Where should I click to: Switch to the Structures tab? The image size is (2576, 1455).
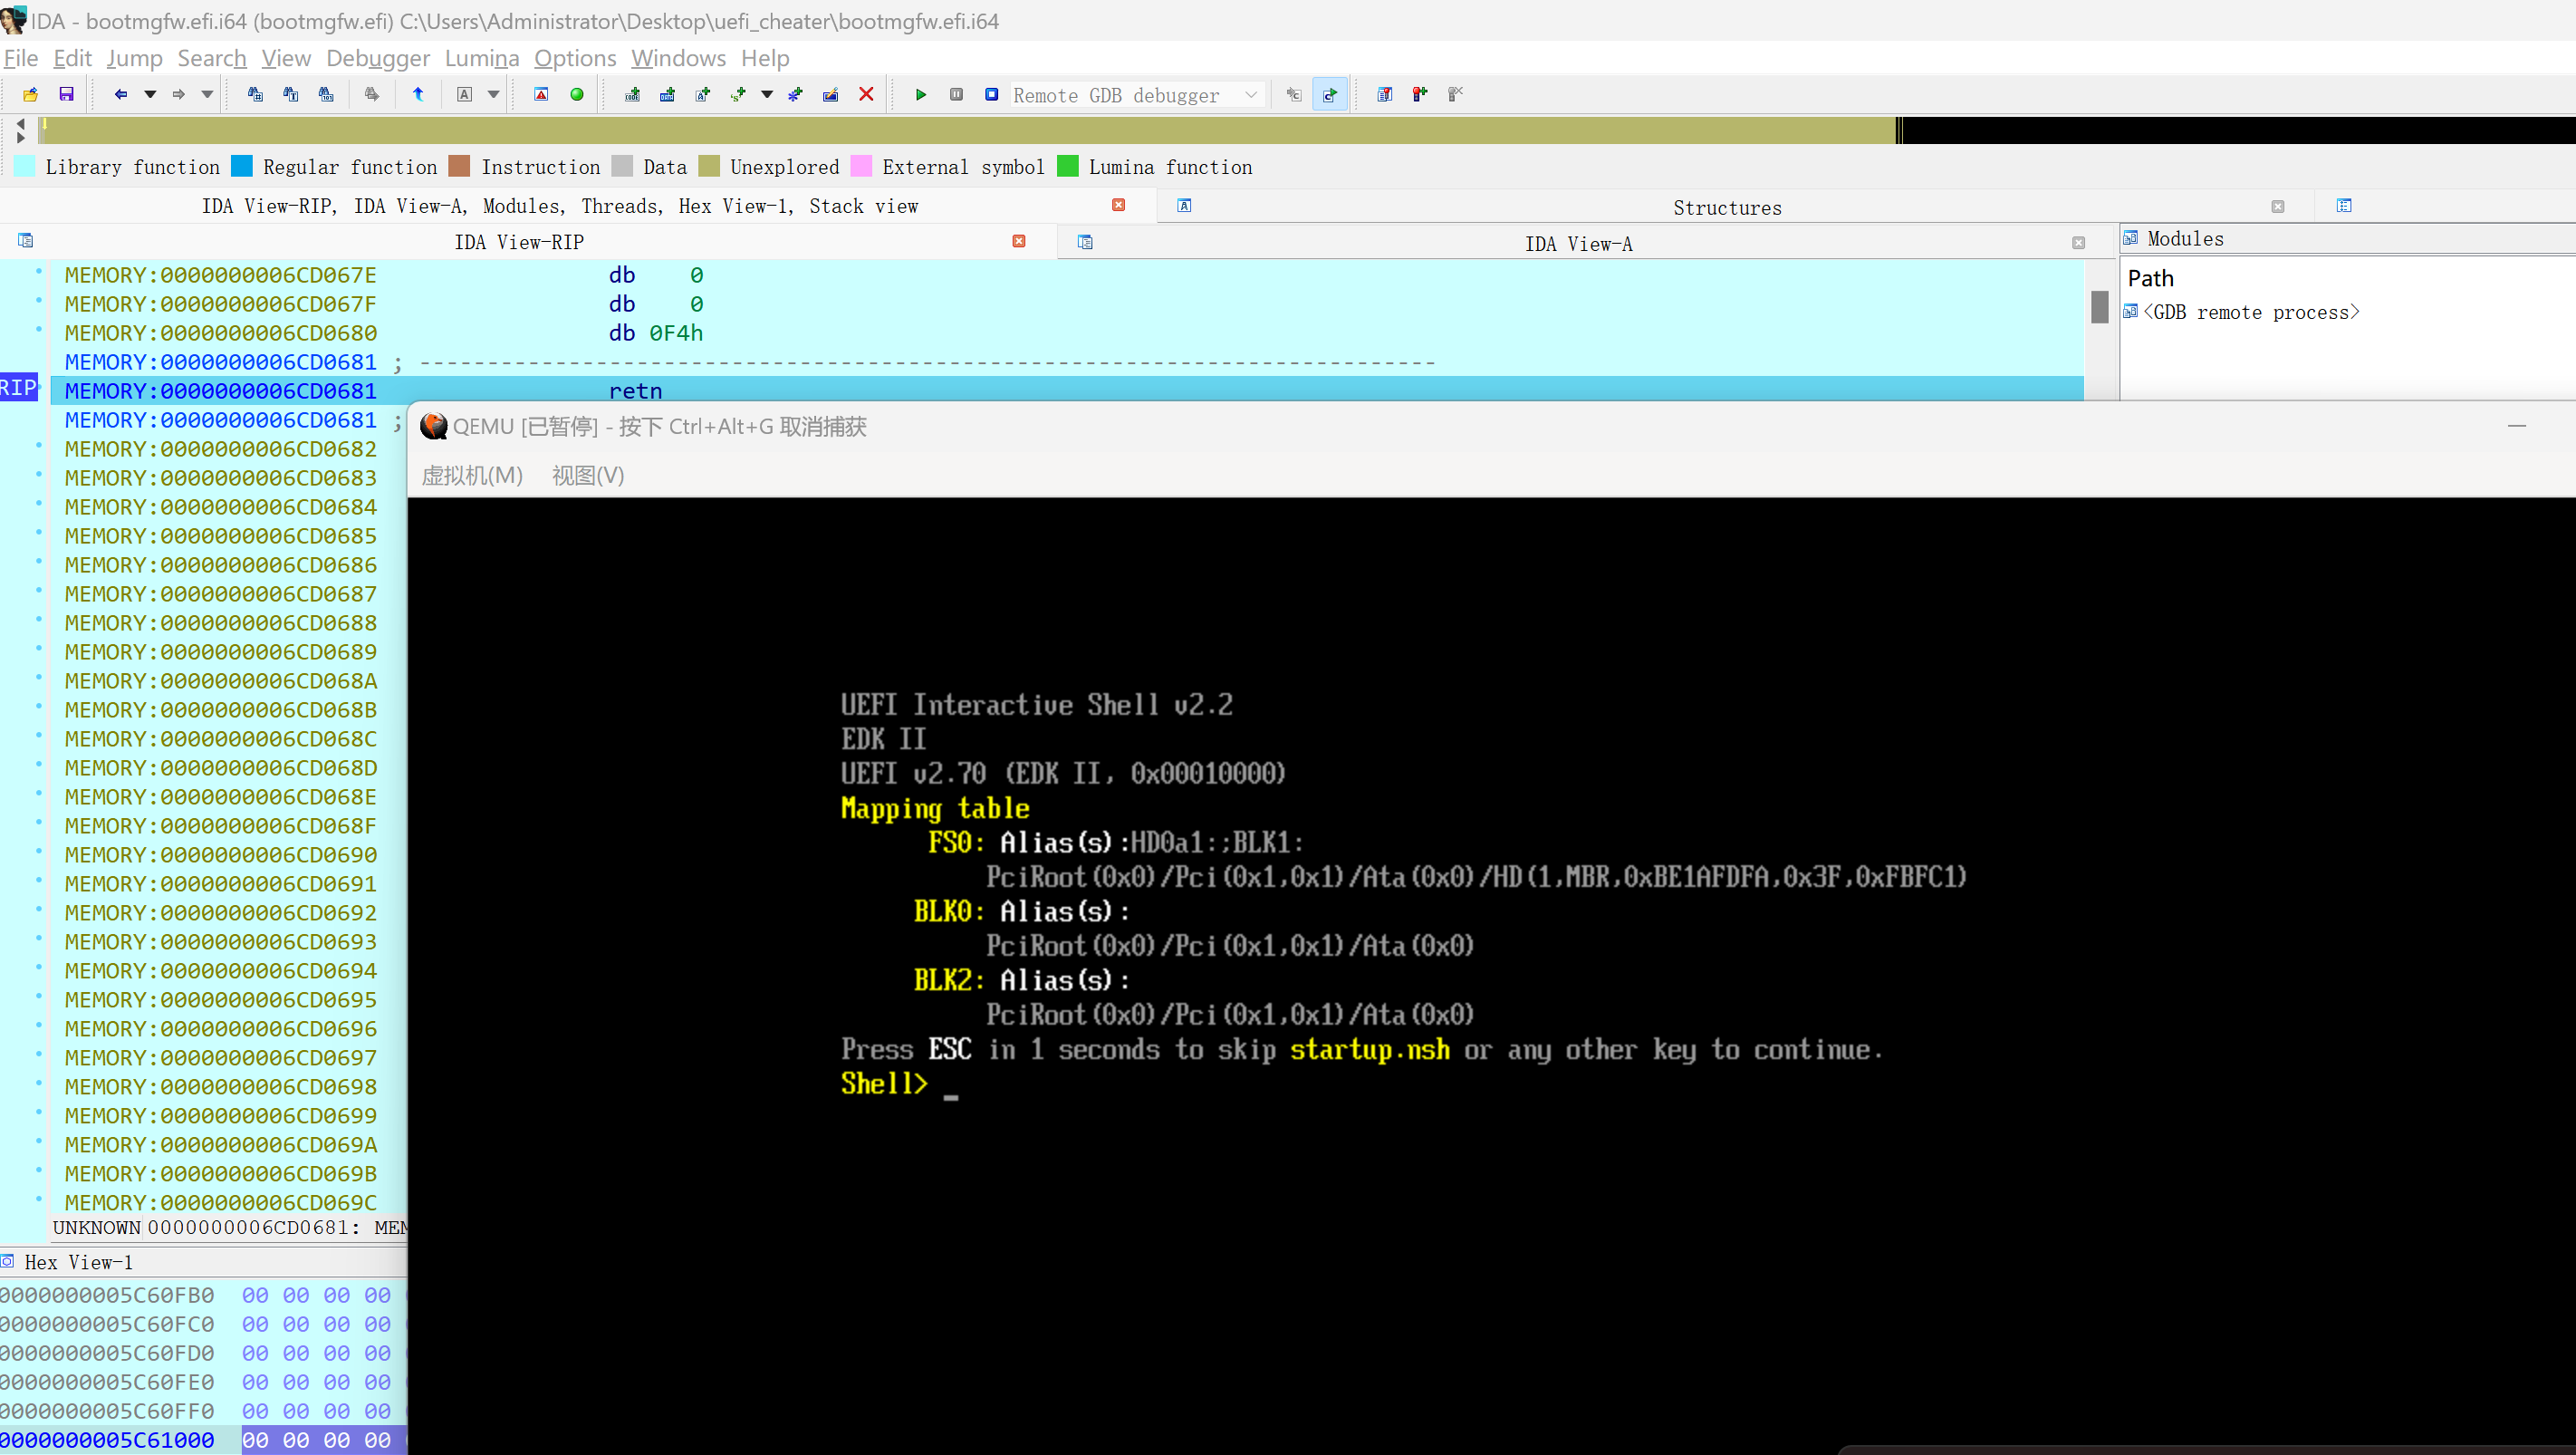[x=1727, y=208]
